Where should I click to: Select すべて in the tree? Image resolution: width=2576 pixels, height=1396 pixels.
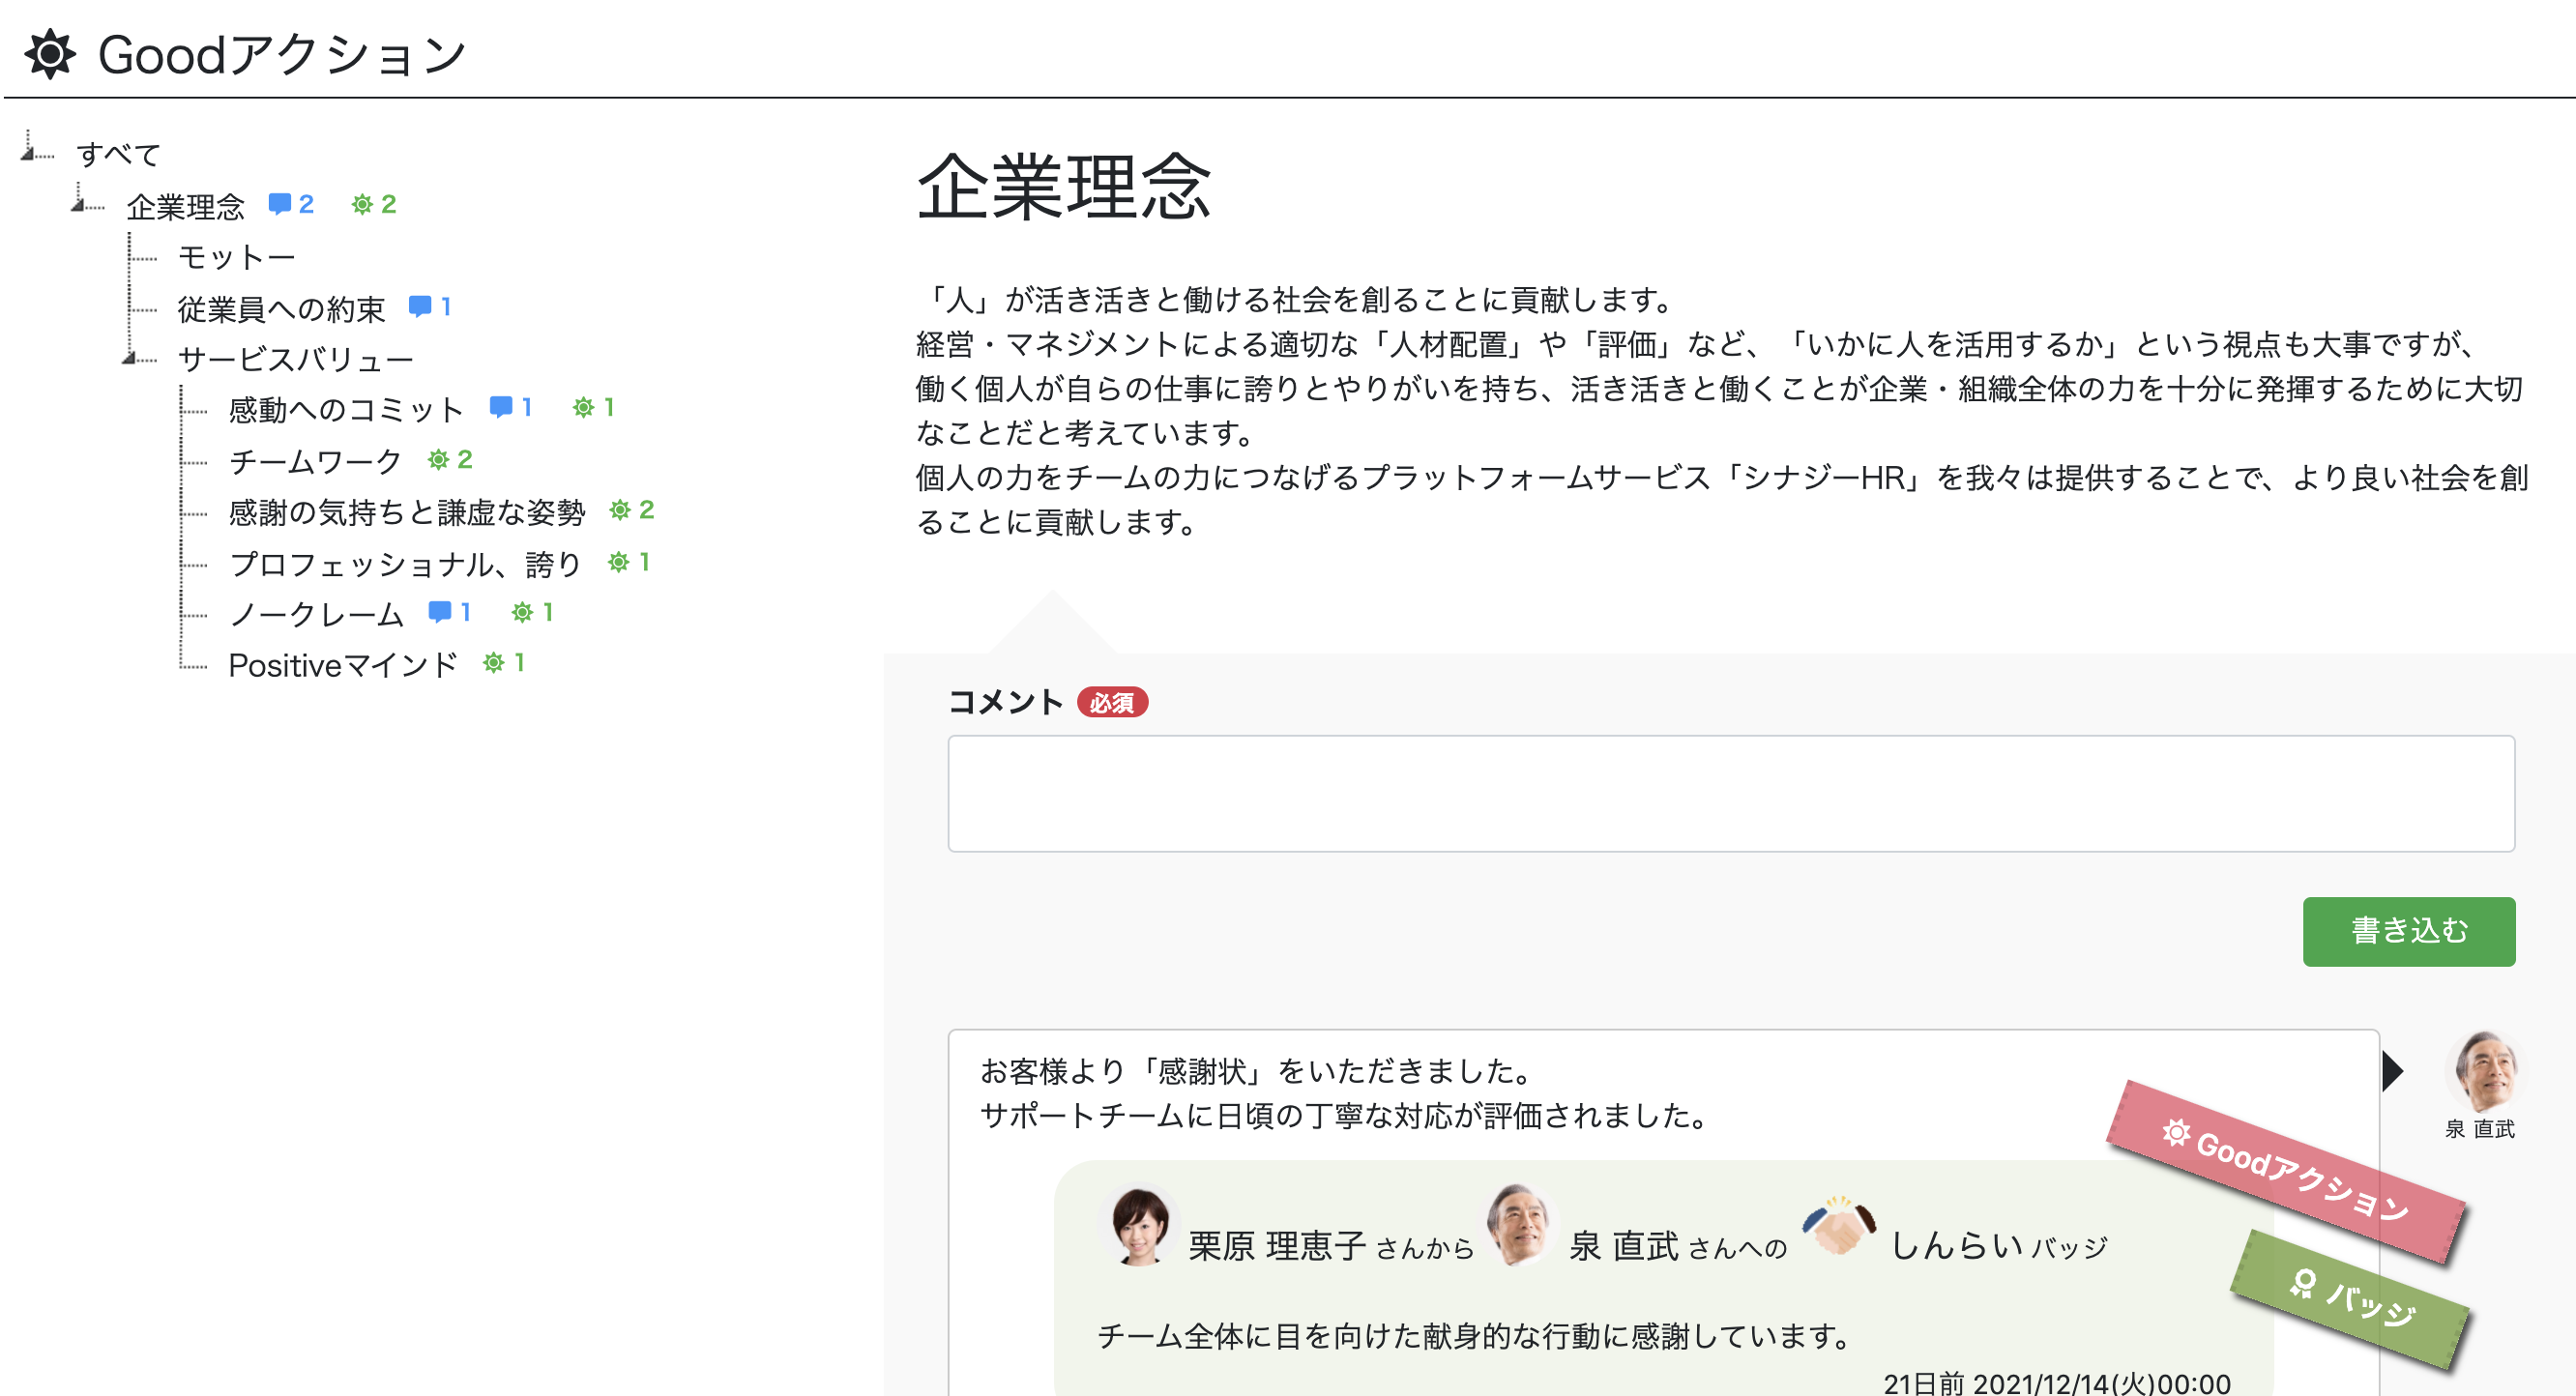click(119, 154)
